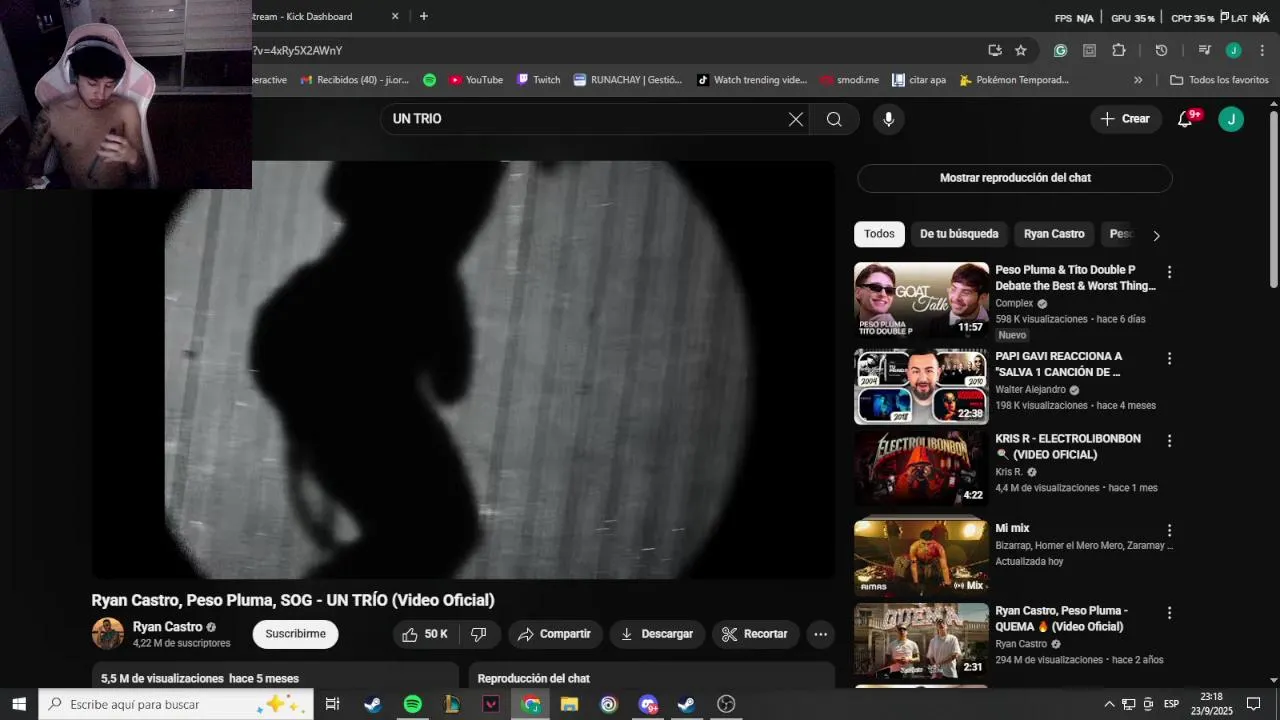The height and width of the screenshot is (720, 1280).
Task: Click Mostrar reproducción del chat
Action: click(x=1015, y=178)
